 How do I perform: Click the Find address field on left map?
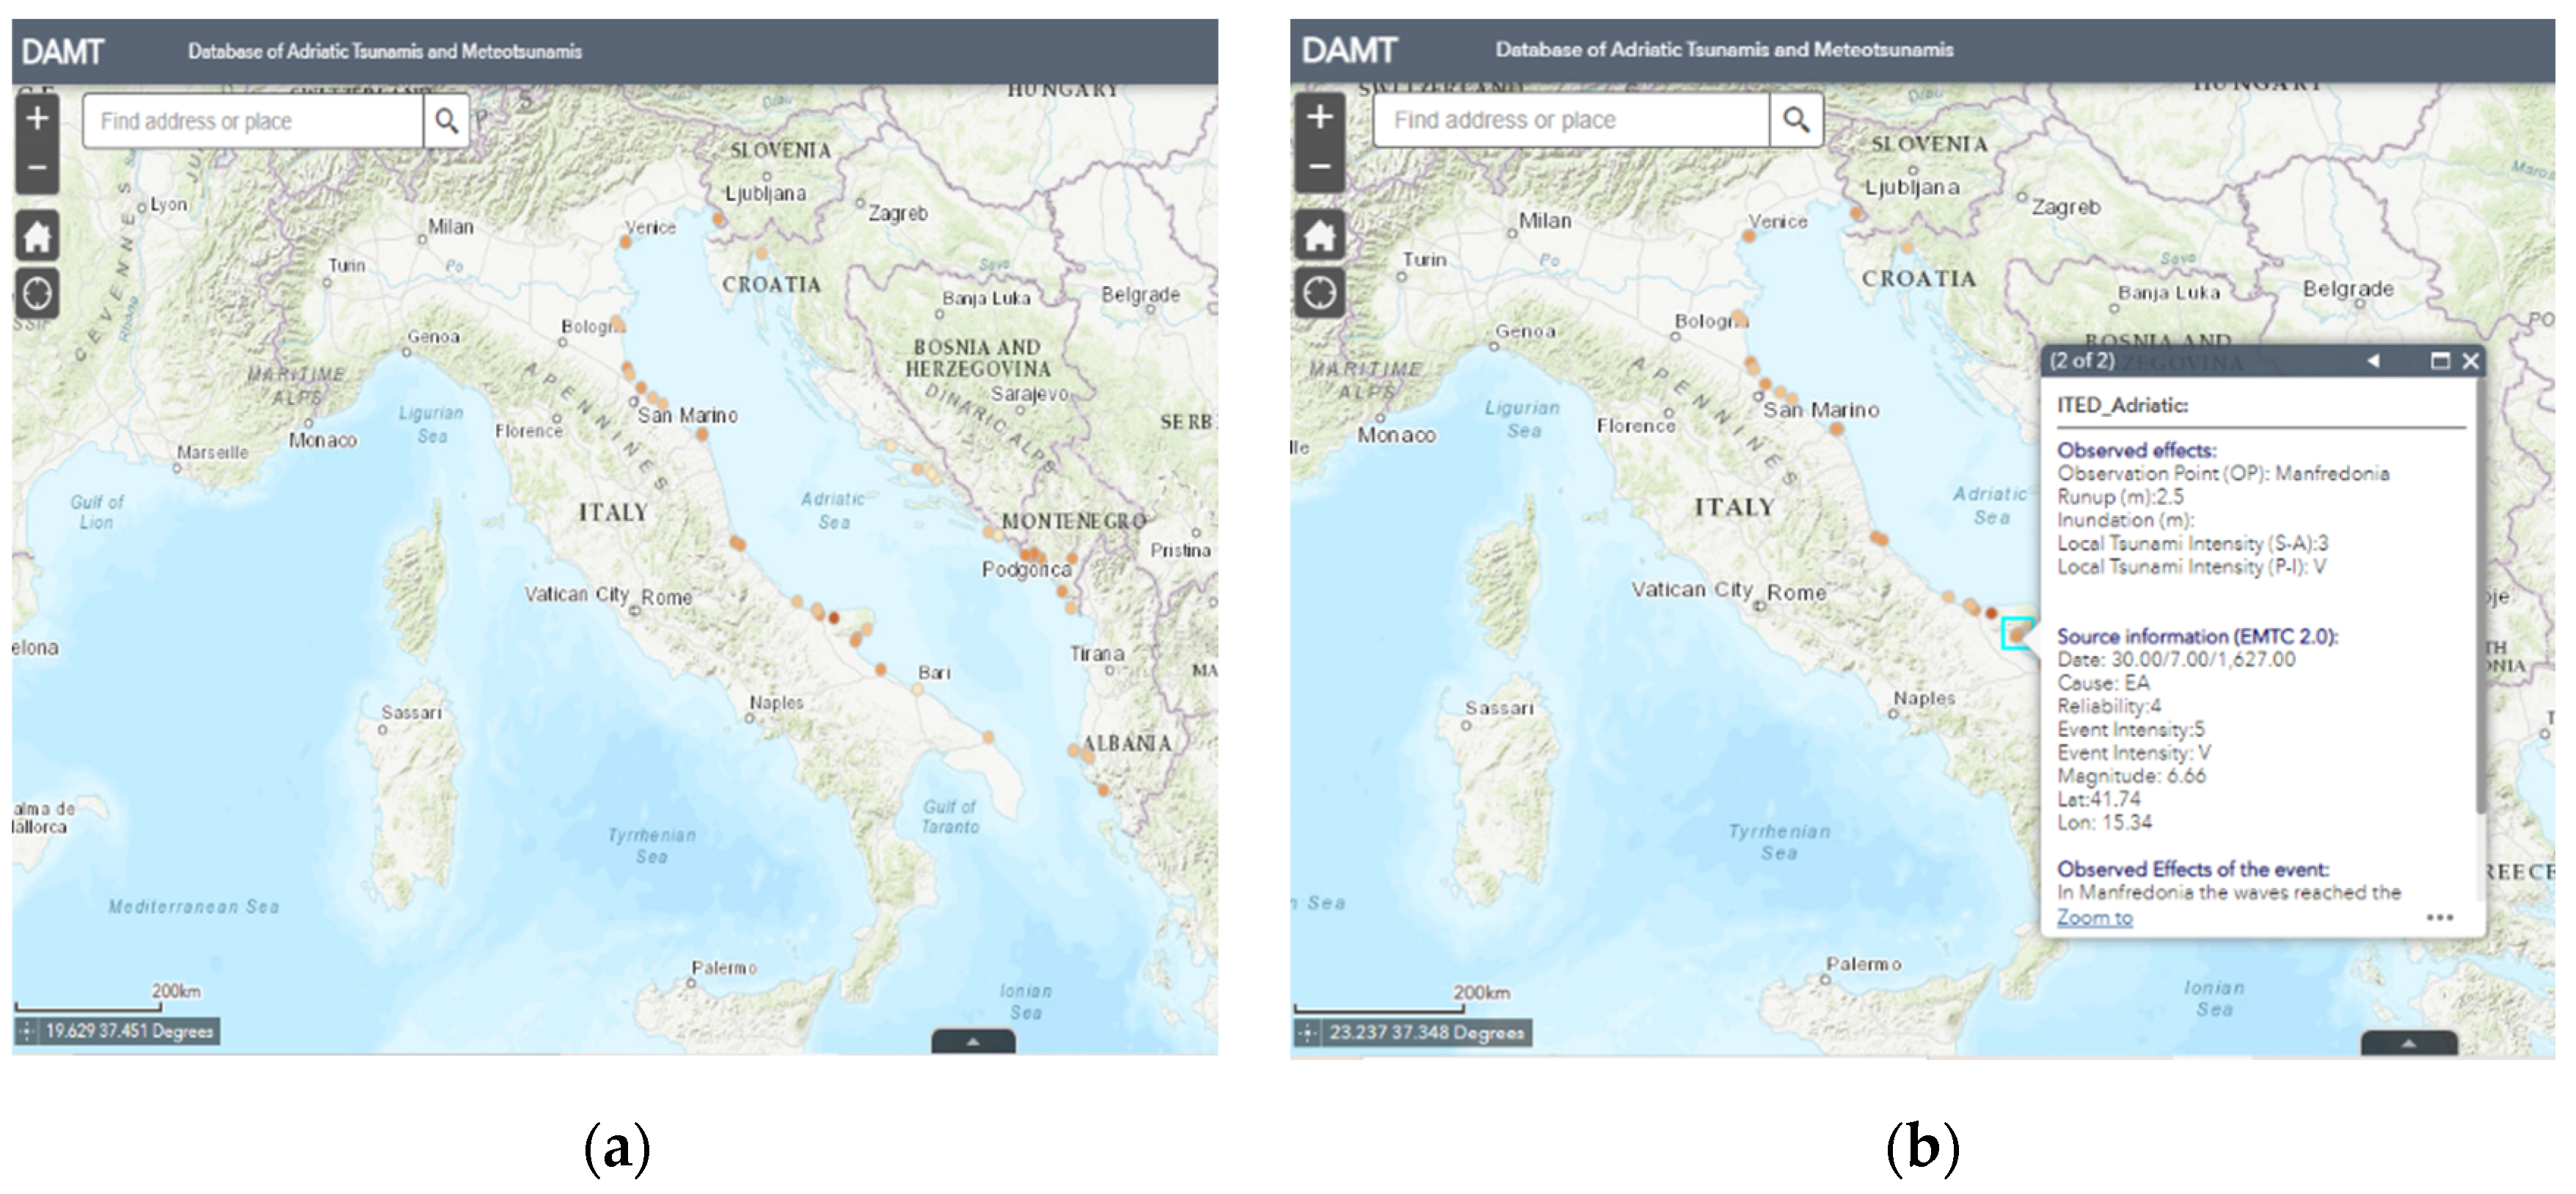(x=252, y=121)
